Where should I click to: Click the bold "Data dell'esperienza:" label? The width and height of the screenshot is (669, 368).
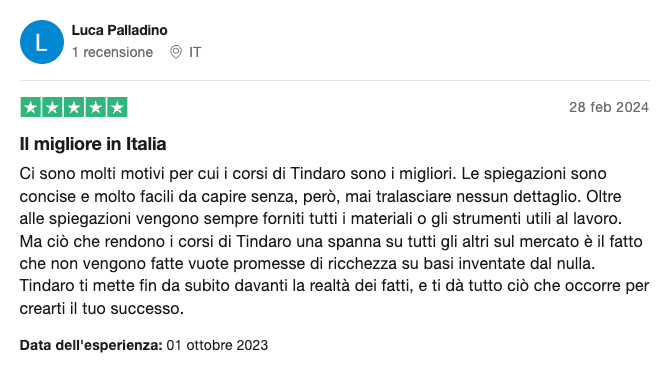(x=91, y=345)
